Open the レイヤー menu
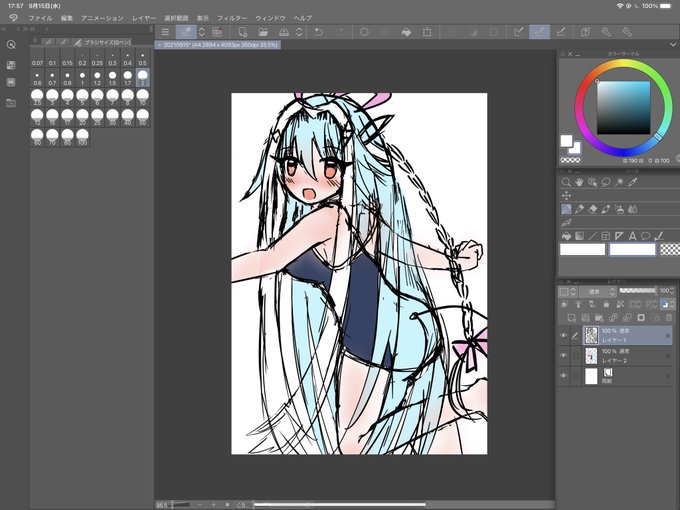The width and height of the screenshot is (680, 510). [144, 18]
